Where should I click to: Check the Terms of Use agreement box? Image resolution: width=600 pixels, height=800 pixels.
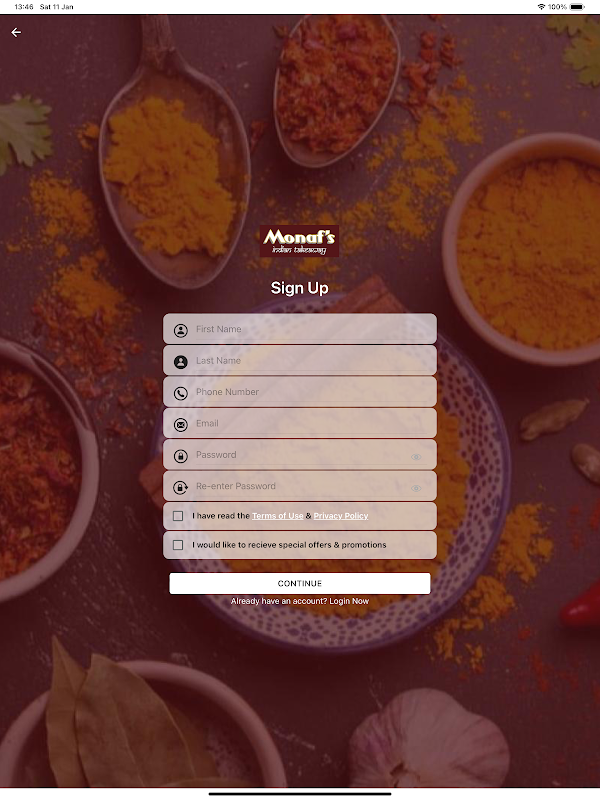(x=178, y=516)
